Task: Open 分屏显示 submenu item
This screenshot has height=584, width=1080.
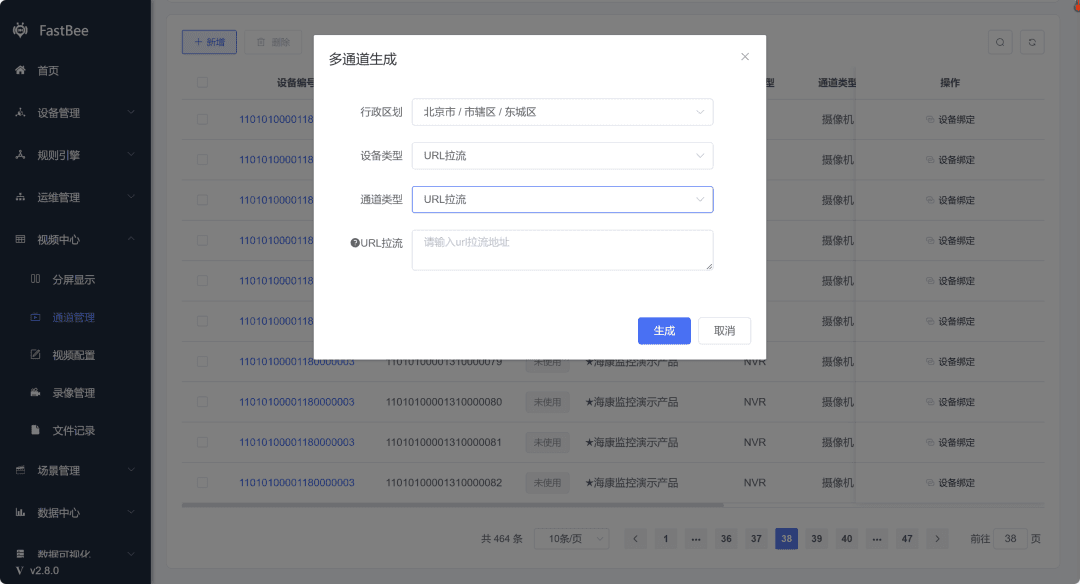Action: click(75, 280)
